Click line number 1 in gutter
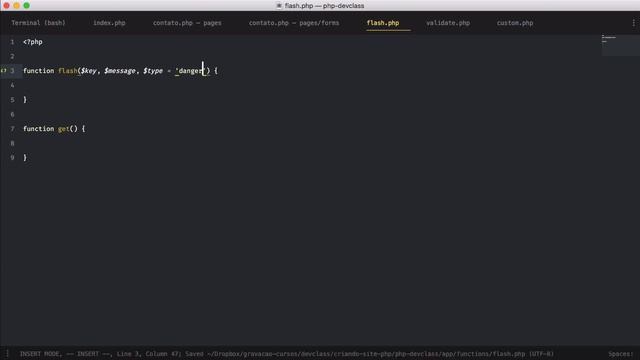 point(12,42)
